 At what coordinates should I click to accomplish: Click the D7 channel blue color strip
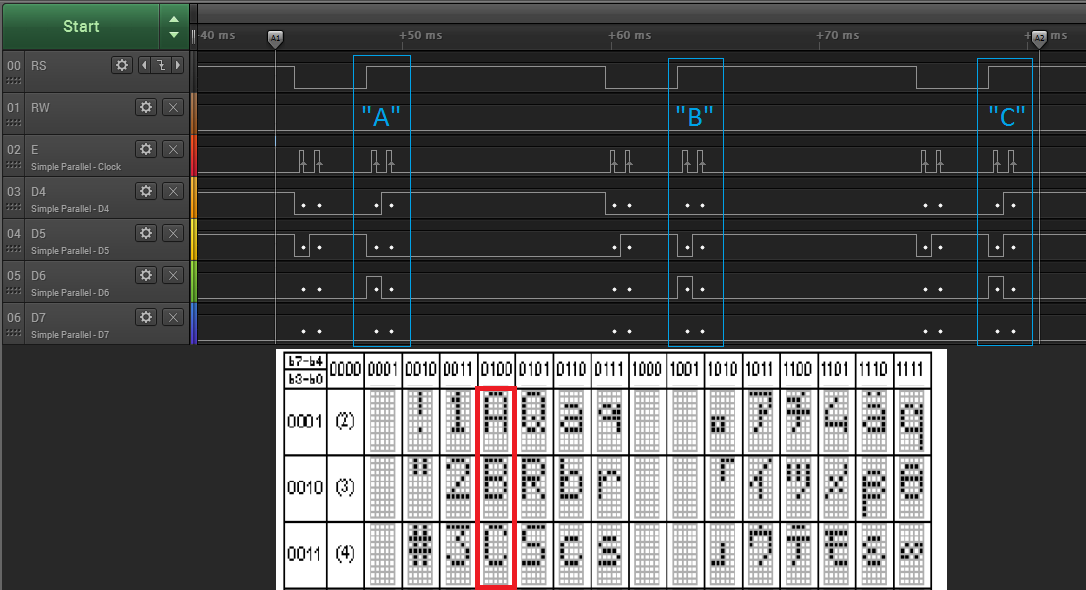[194, 324]
